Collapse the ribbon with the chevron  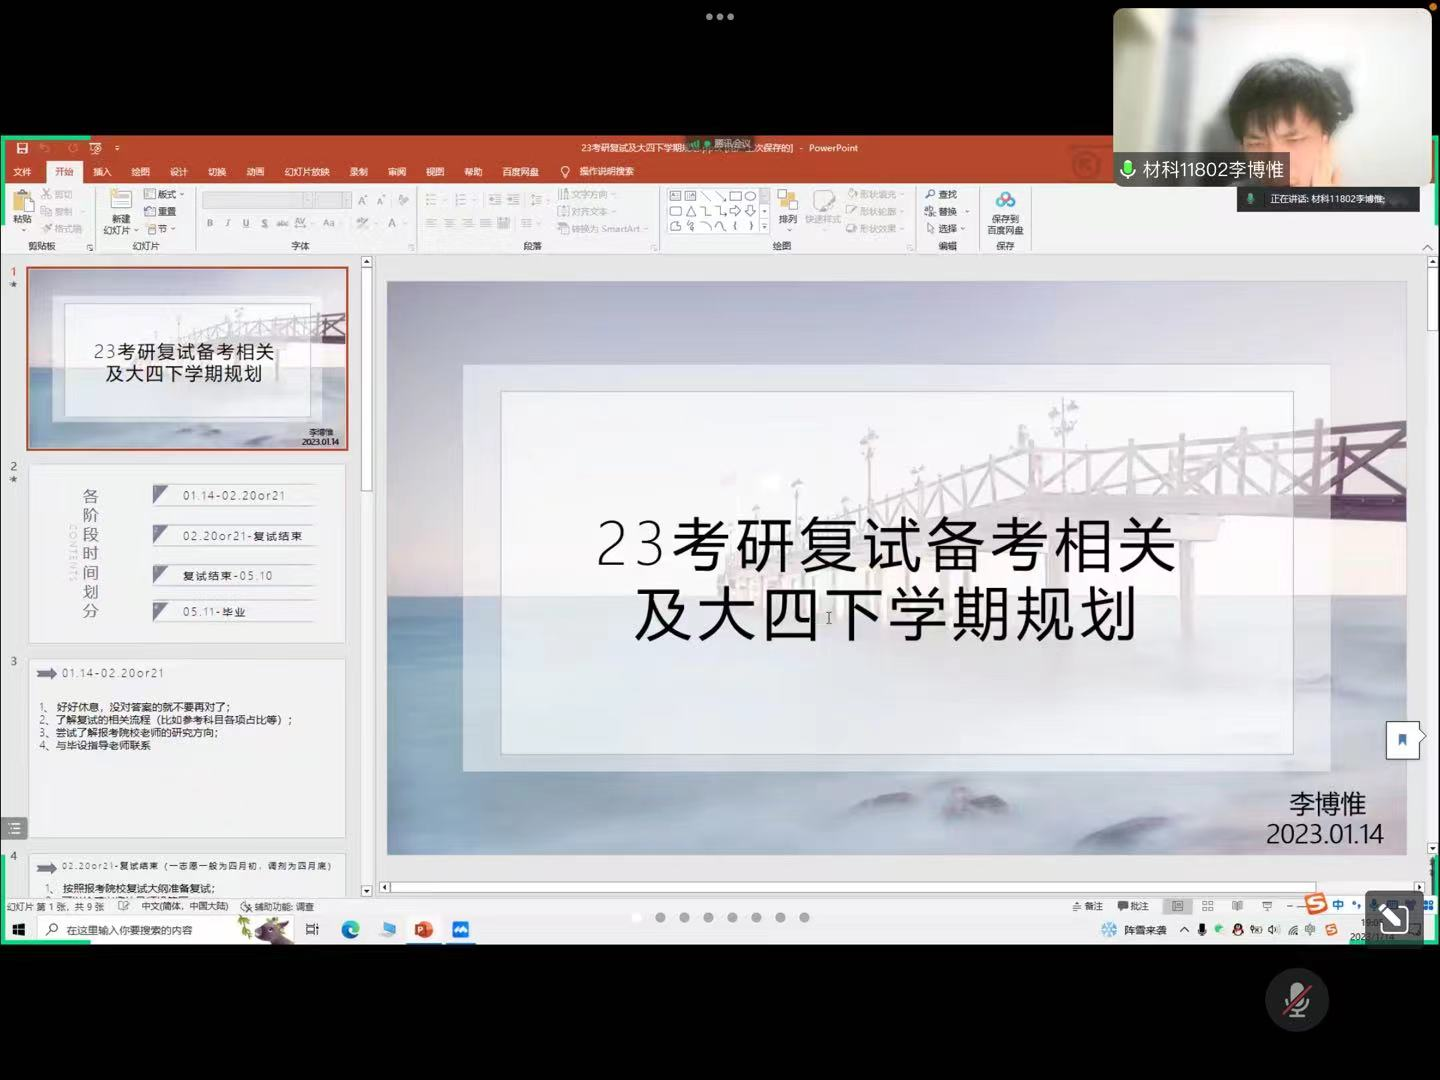coord(1427,247)
